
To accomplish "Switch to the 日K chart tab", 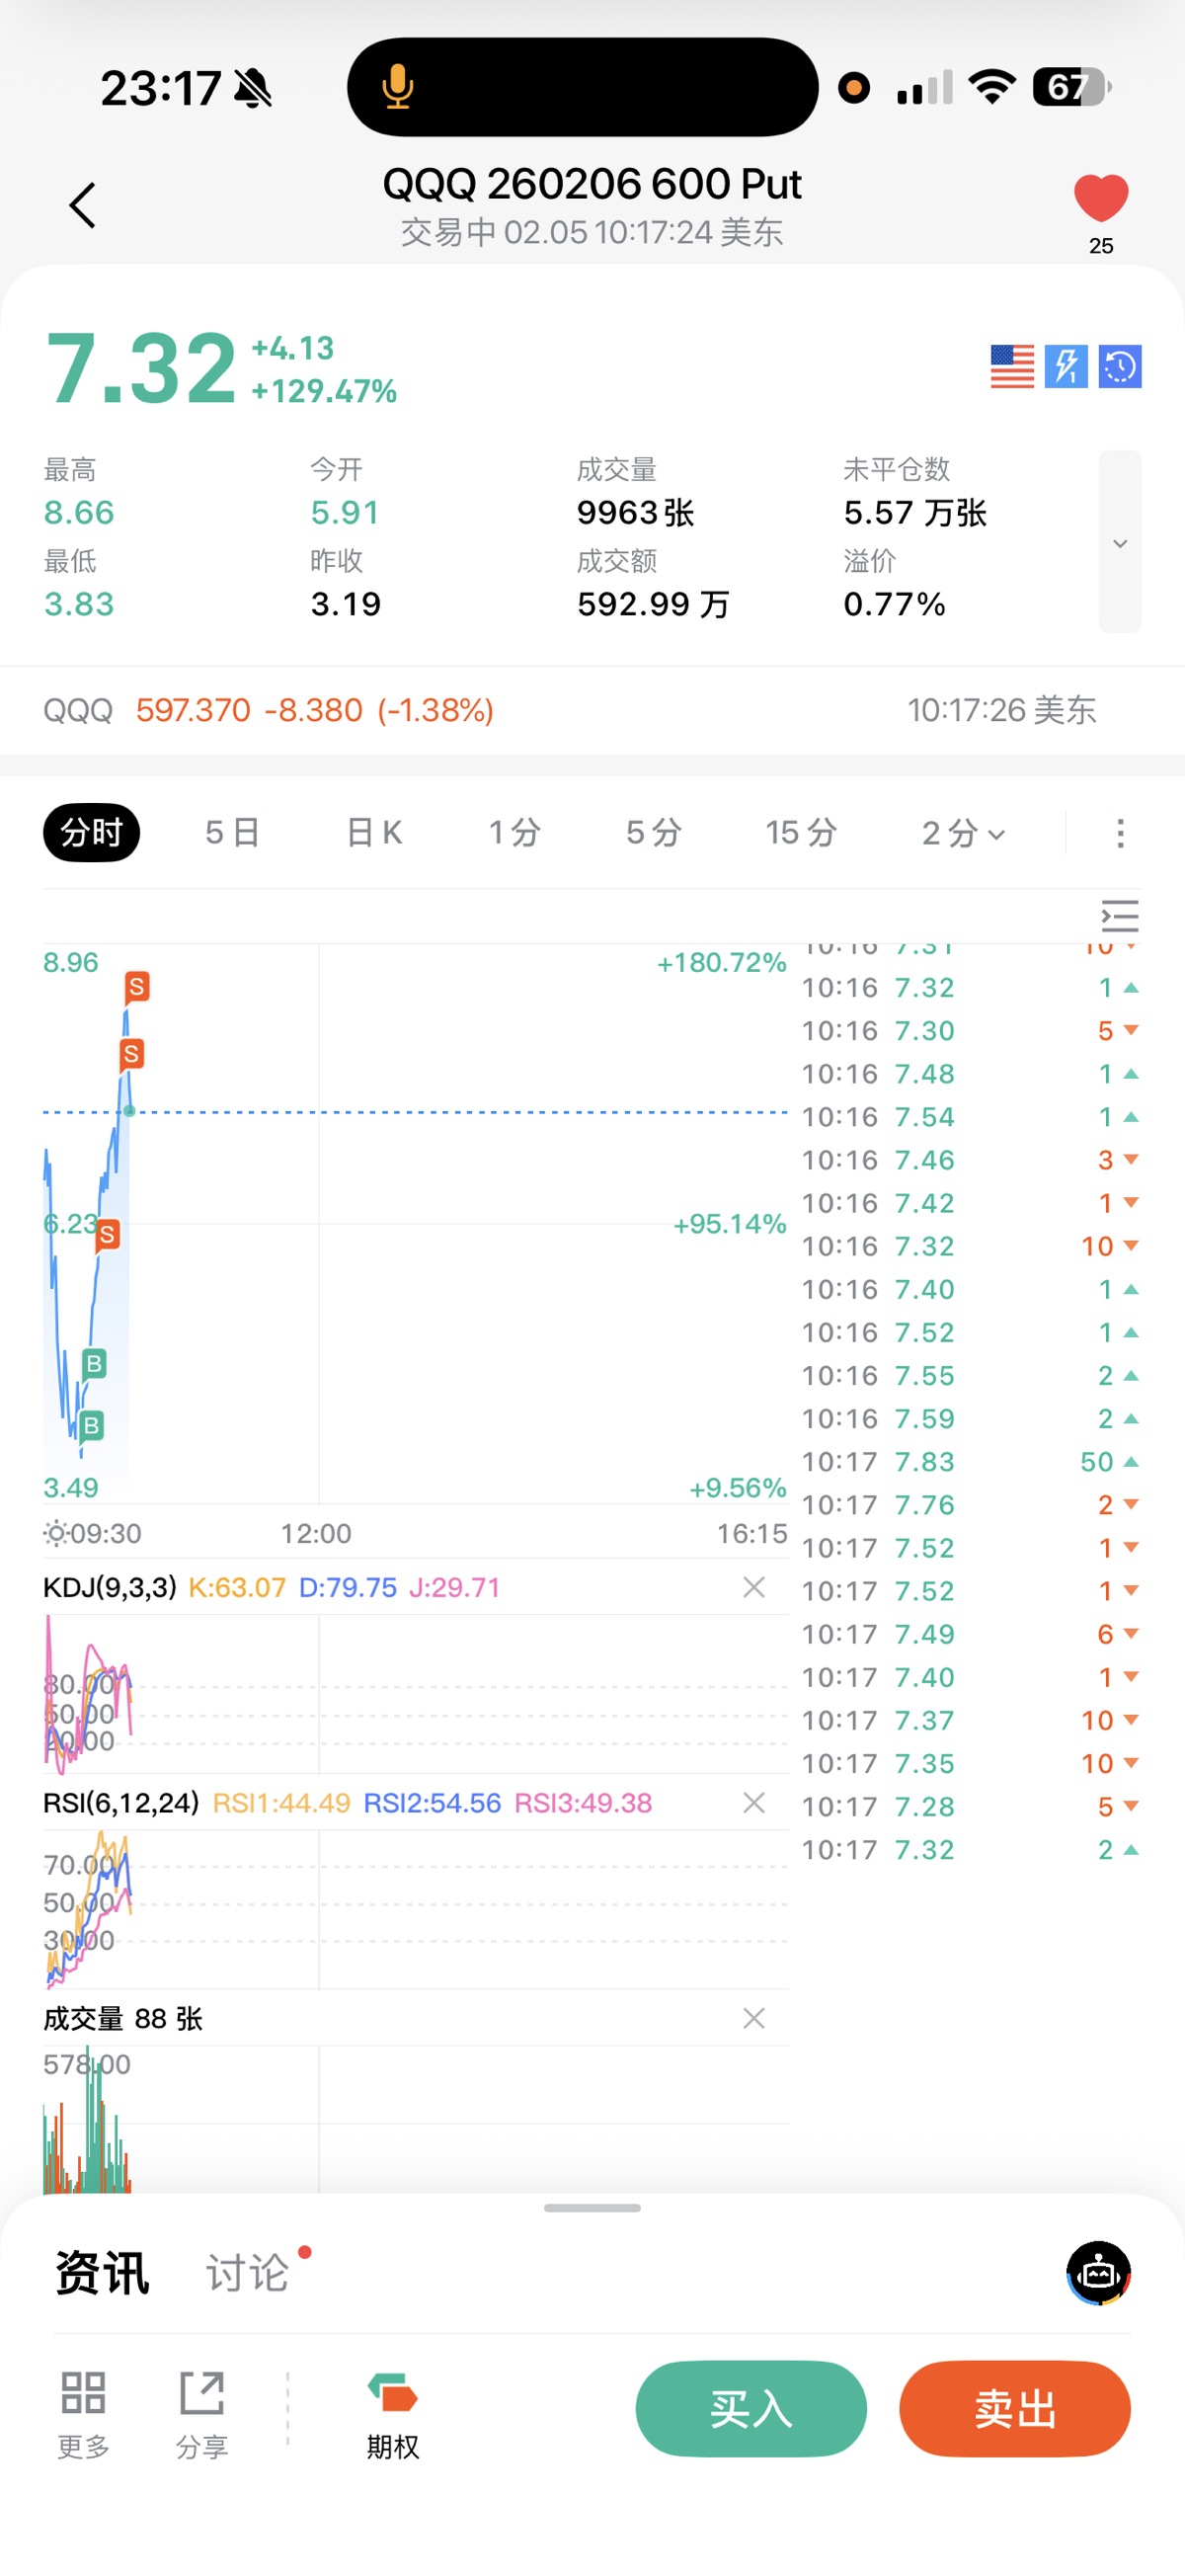I will (x=374, y=833).
